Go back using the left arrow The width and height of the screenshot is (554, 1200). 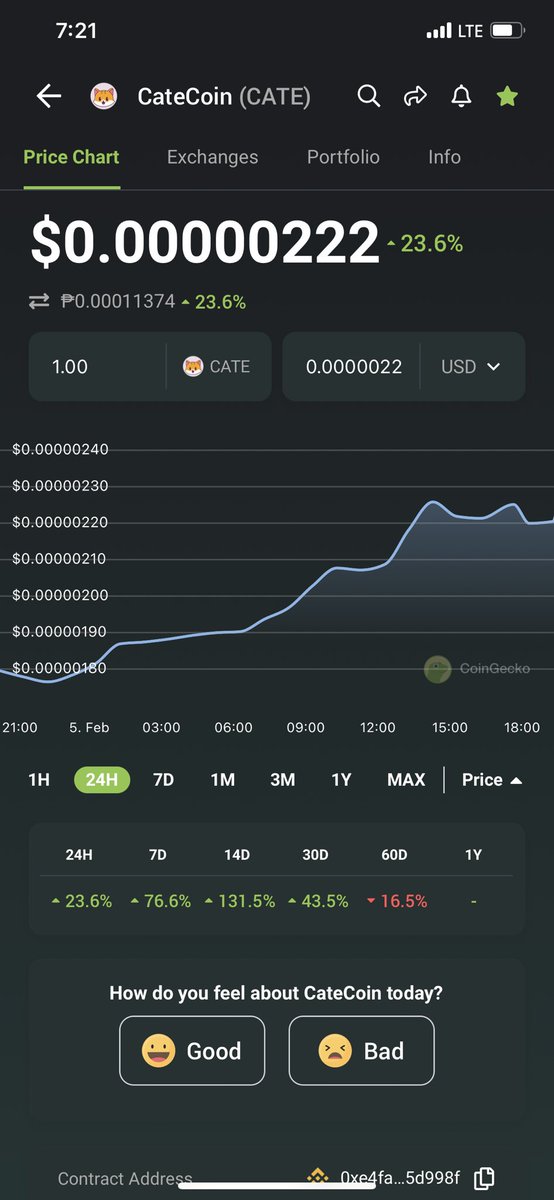[x=49, y=96]
